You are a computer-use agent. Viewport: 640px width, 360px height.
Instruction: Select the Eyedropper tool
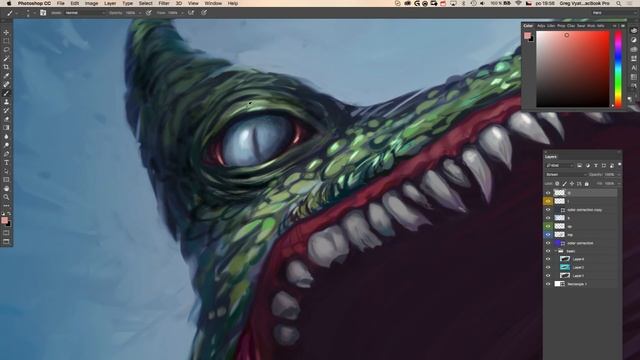click(6, 76)
